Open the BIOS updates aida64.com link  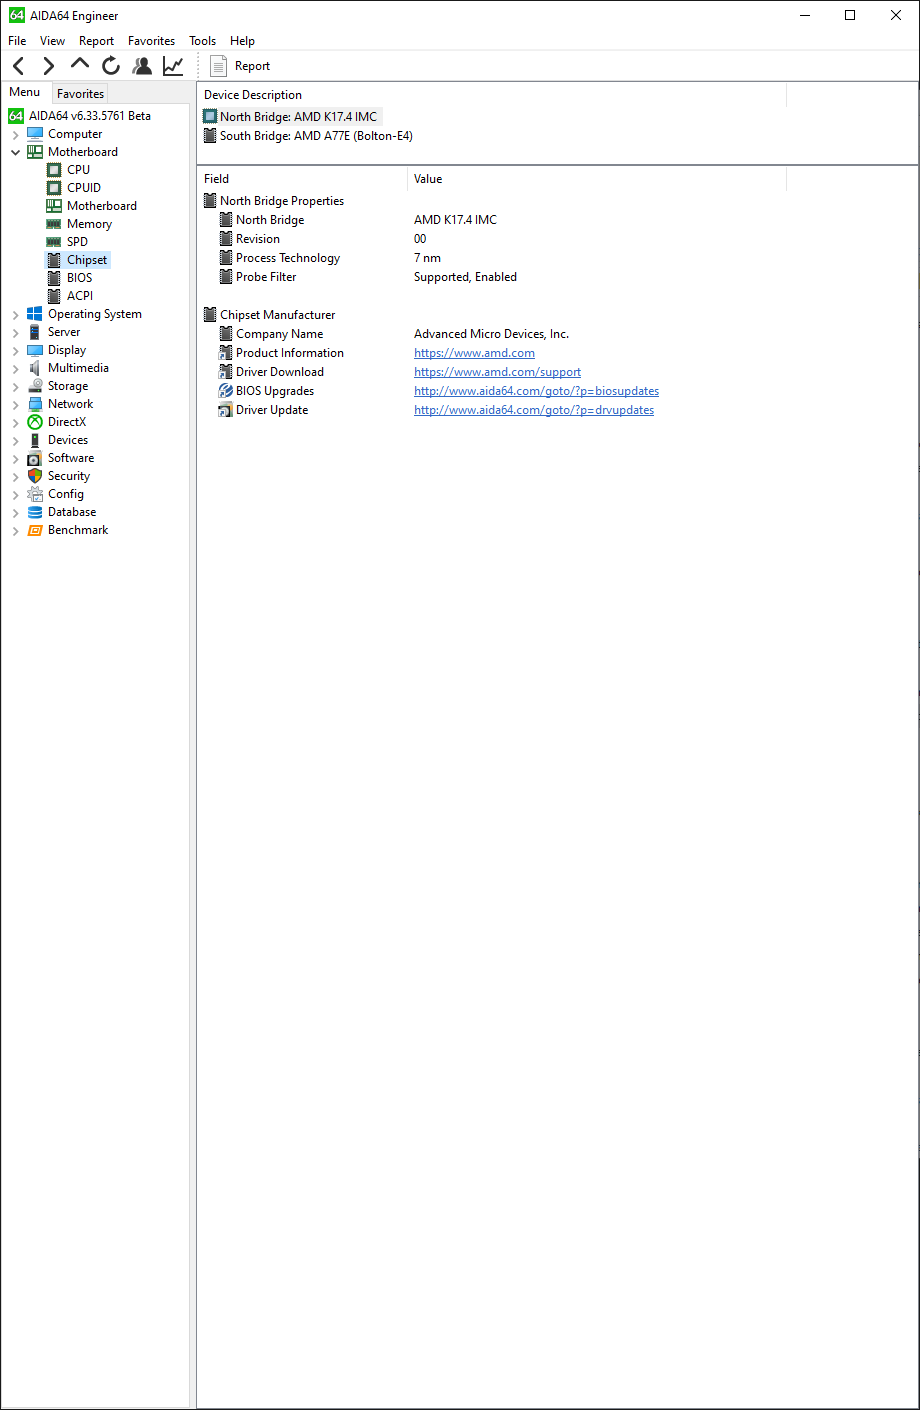pos(536,391)
